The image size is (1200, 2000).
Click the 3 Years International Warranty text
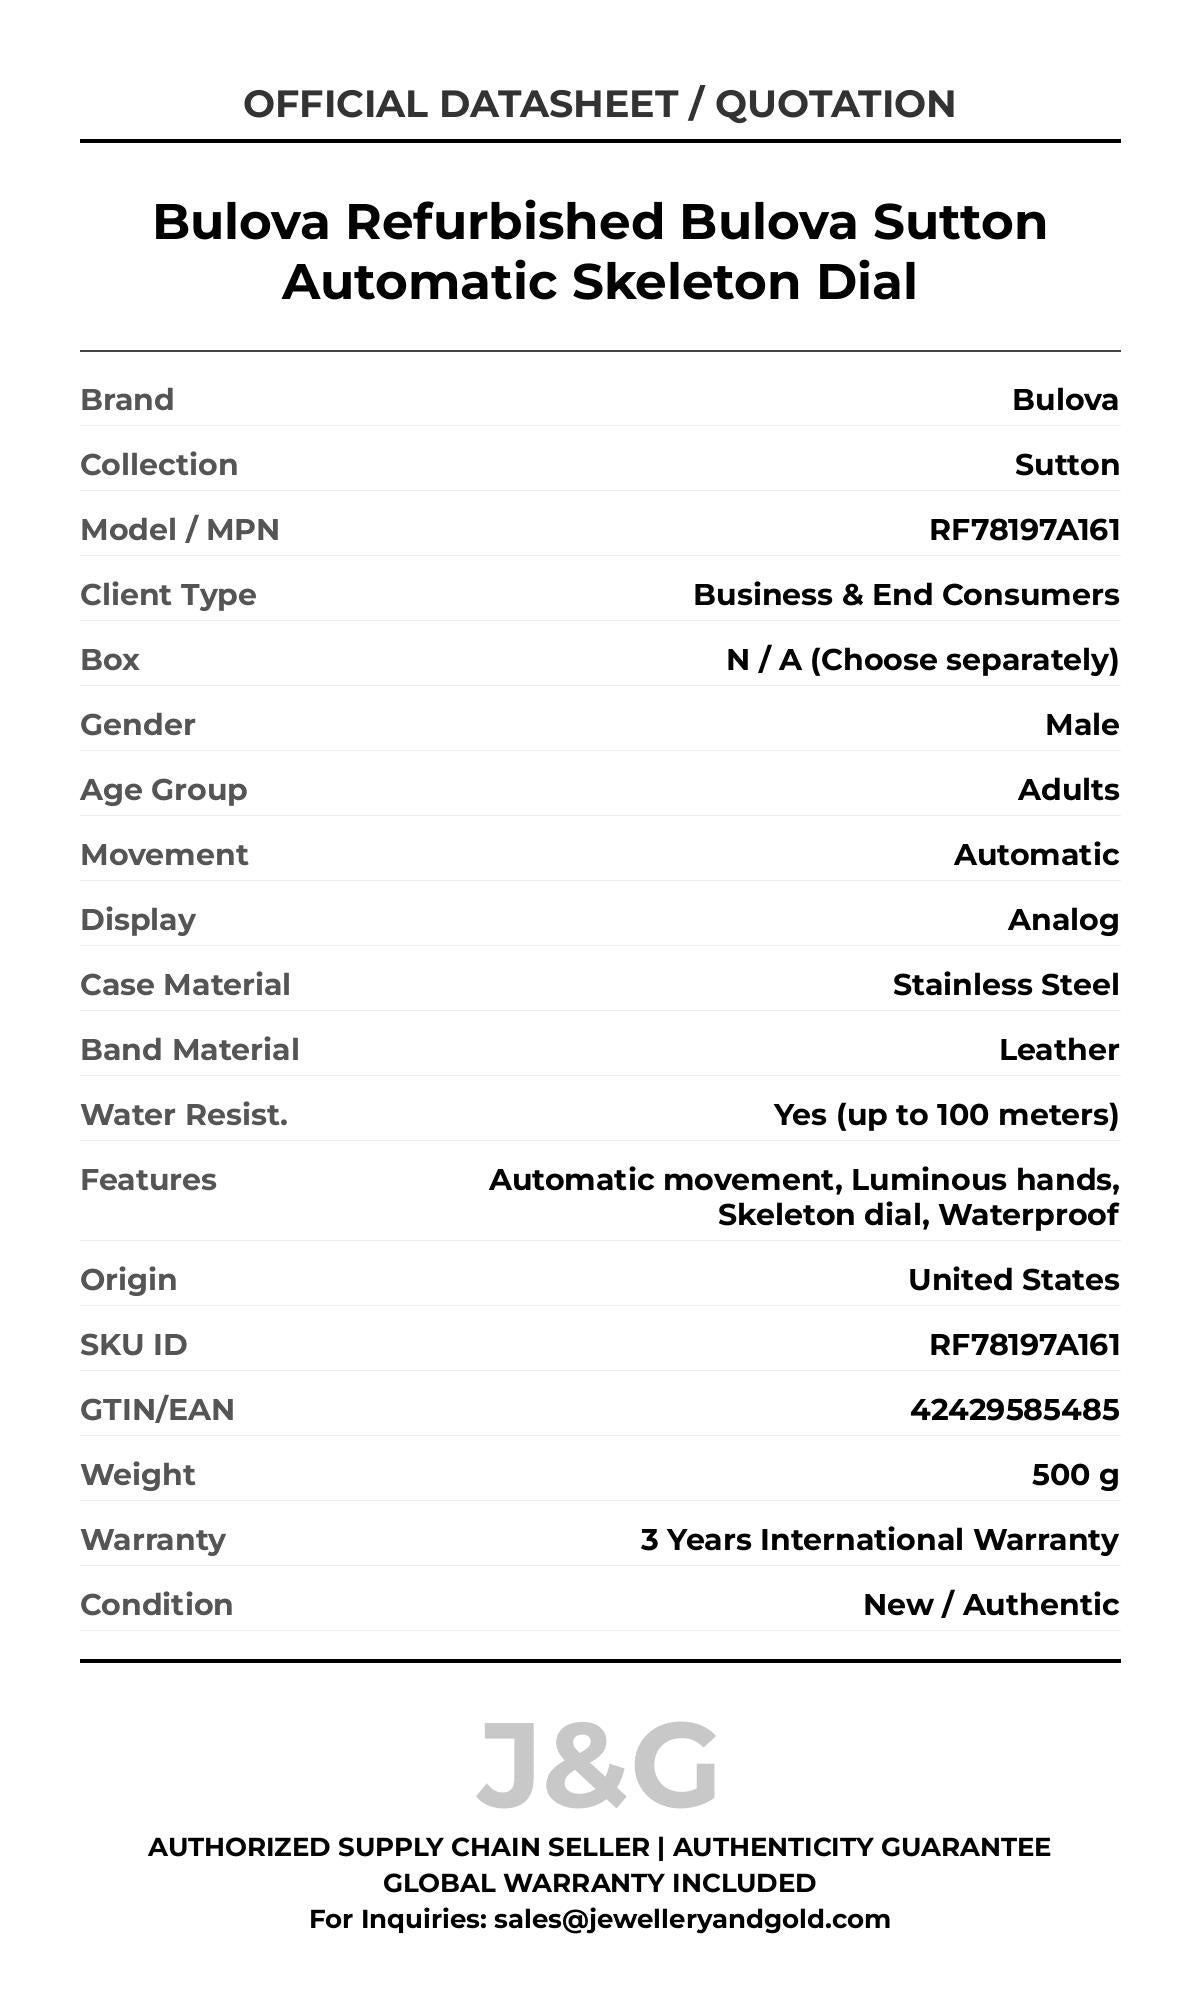pos(879,1539)
